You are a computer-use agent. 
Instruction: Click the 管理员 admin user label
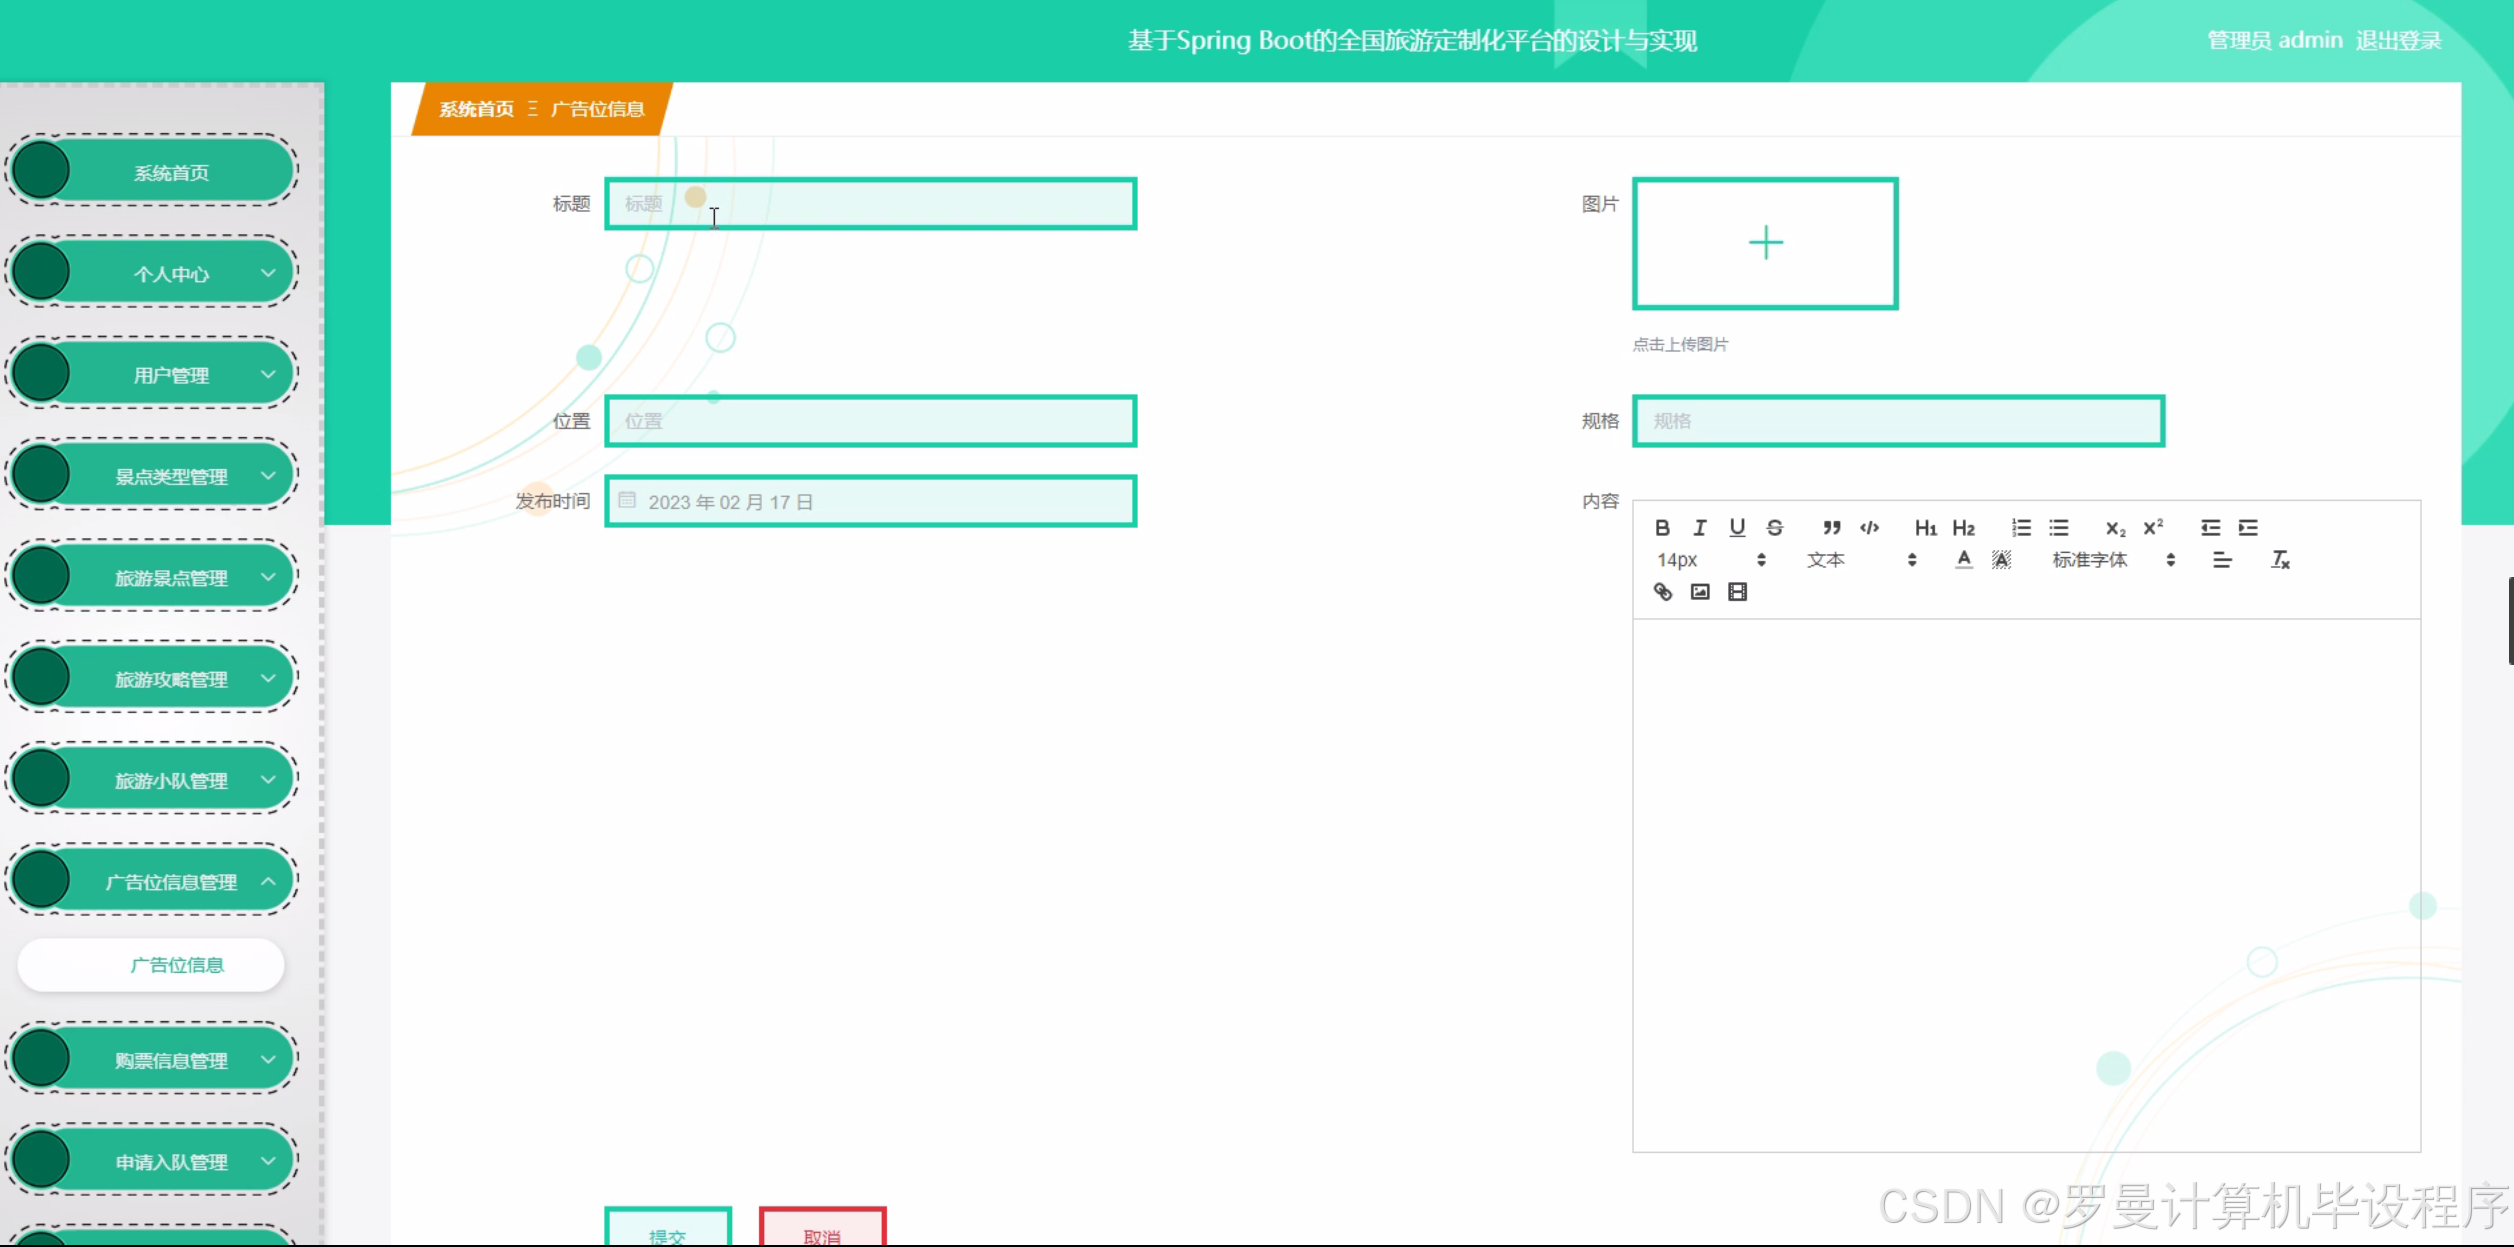click(x=2274, y=41)
